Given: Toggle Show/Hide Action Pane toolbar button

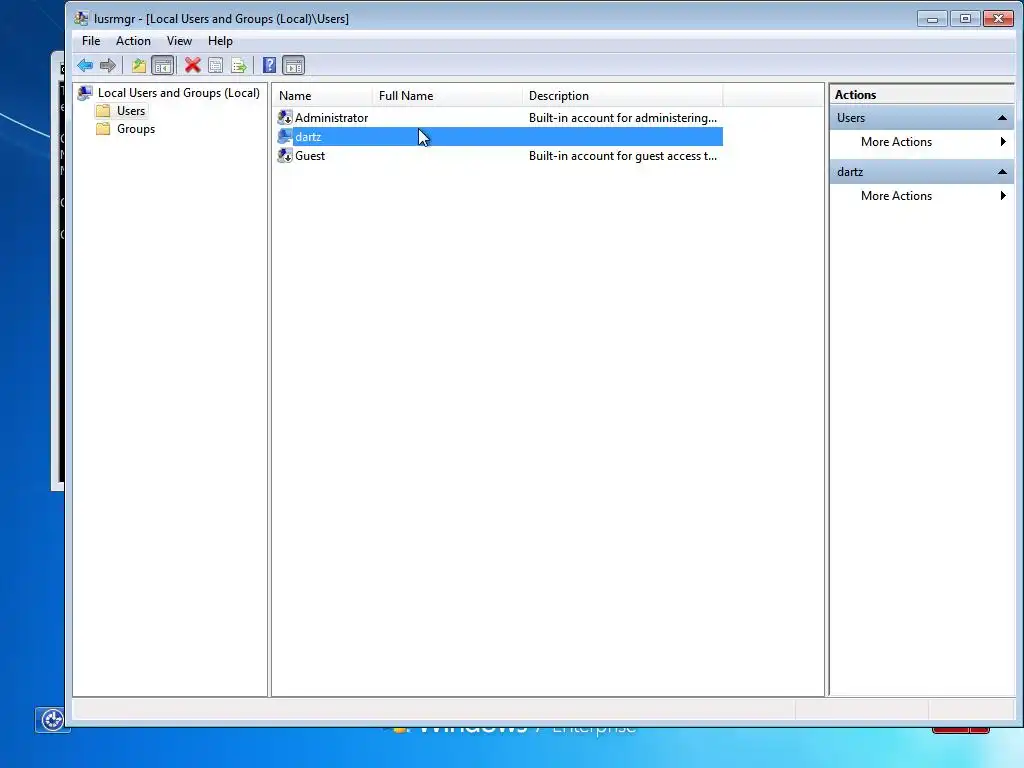Looking at the screenshot, I should click(x=294, y=65).
